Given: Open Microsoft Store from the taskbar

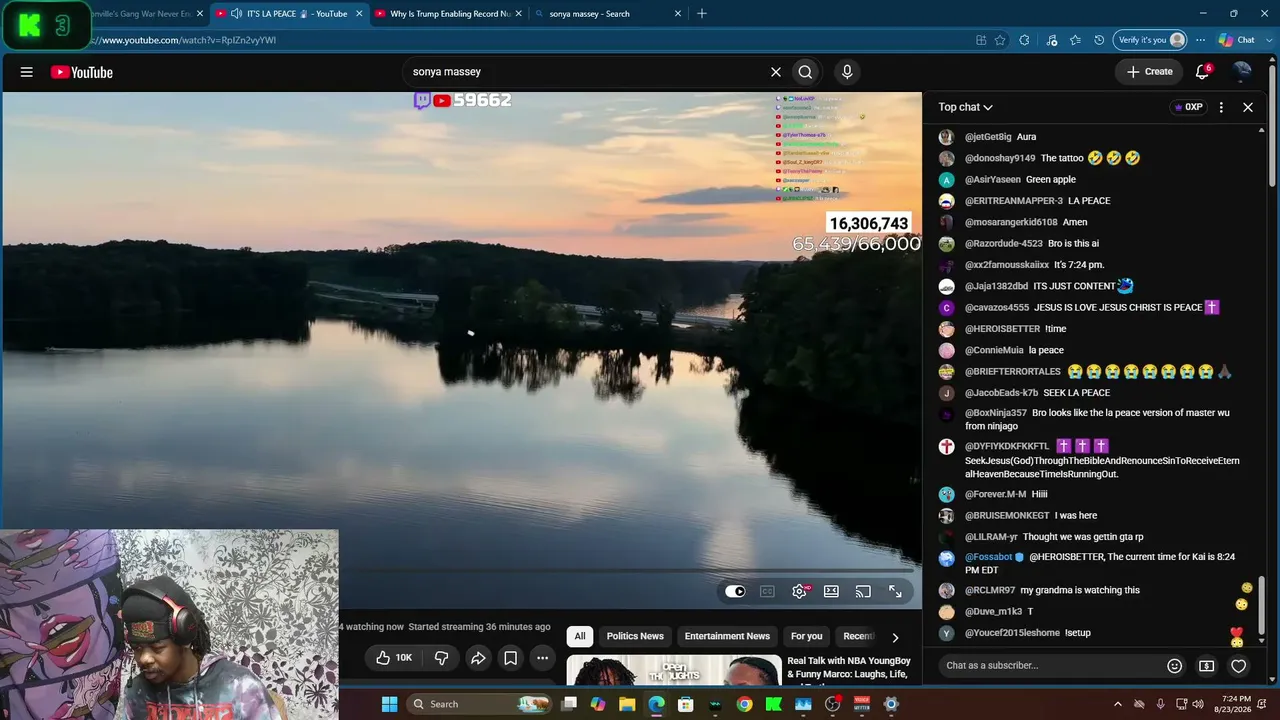Looking at the screenshot, I should point(685,704).
